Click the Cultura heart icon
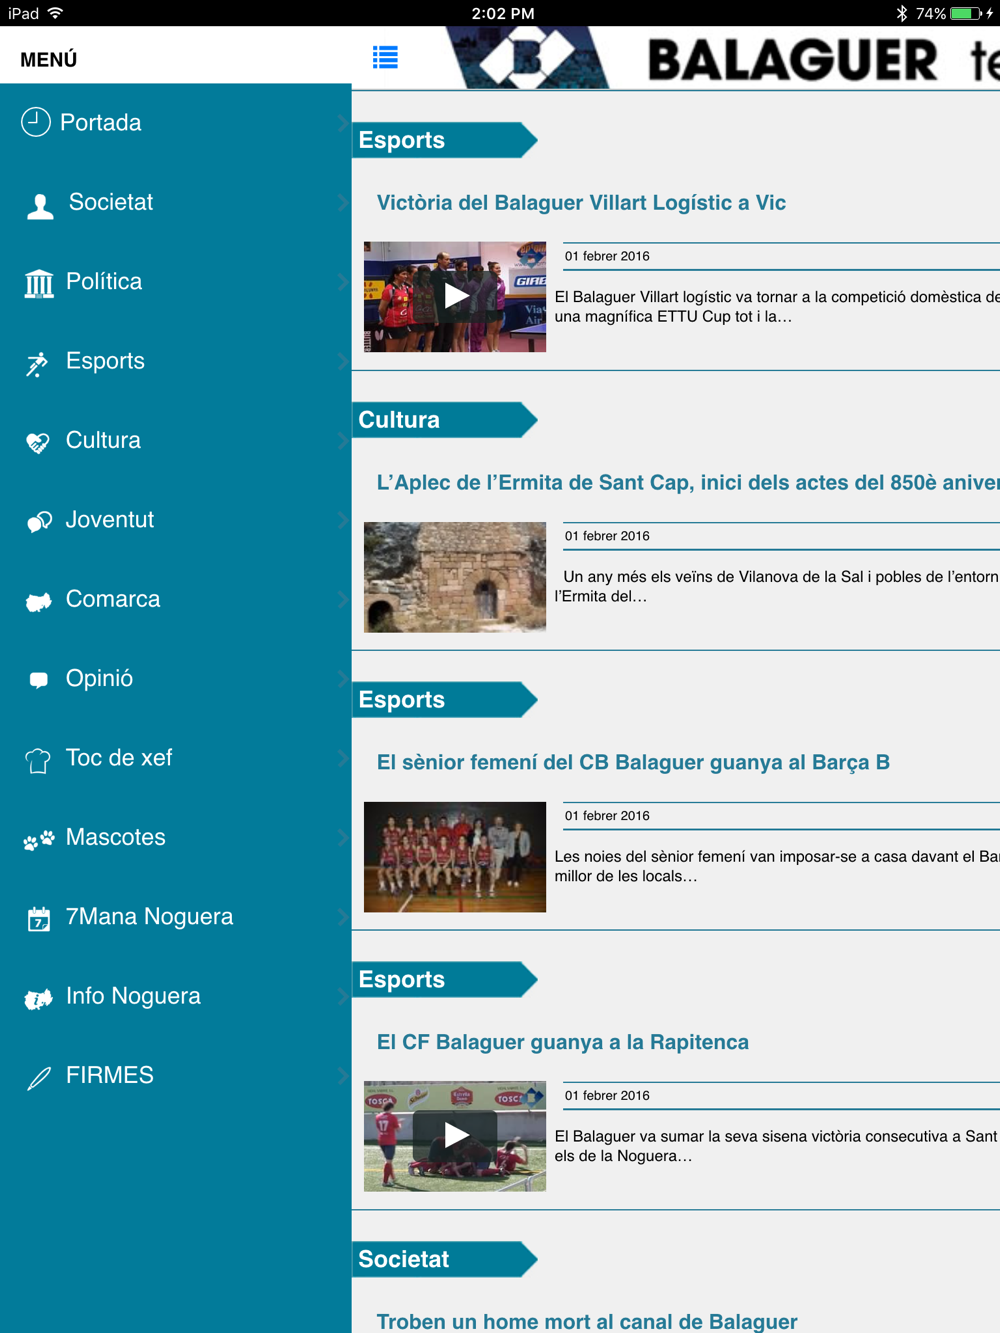Screen dimensions: 1000x1333 click(38, 442)
